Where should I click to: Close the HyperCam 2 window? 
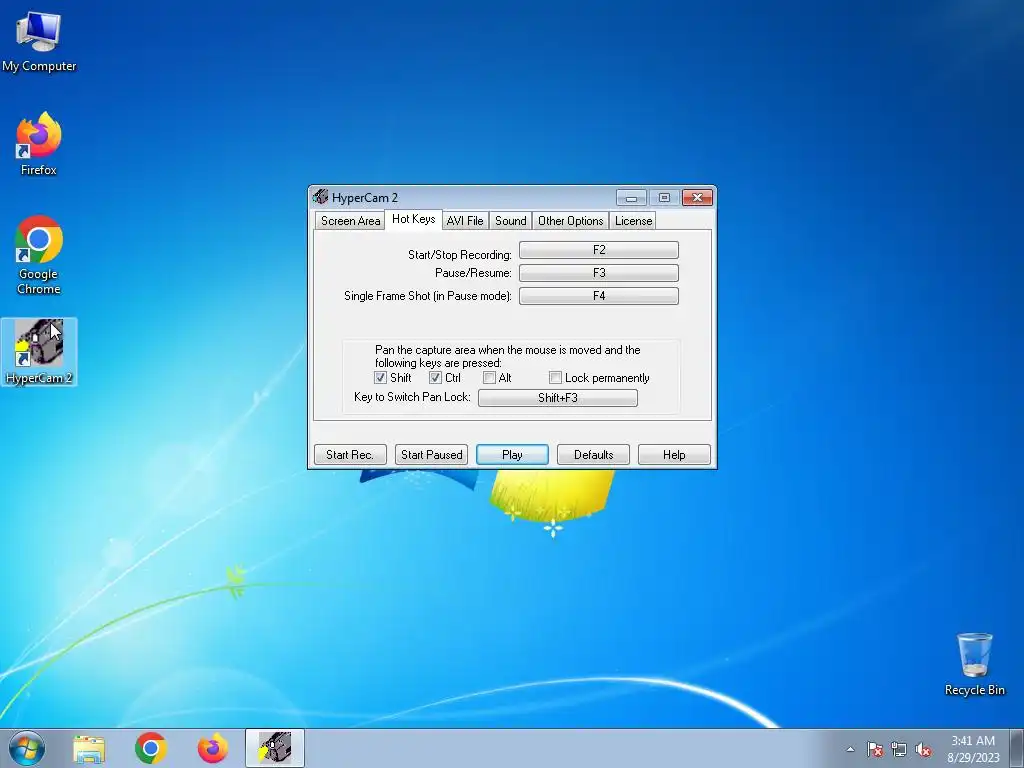(x=697, y=197)
